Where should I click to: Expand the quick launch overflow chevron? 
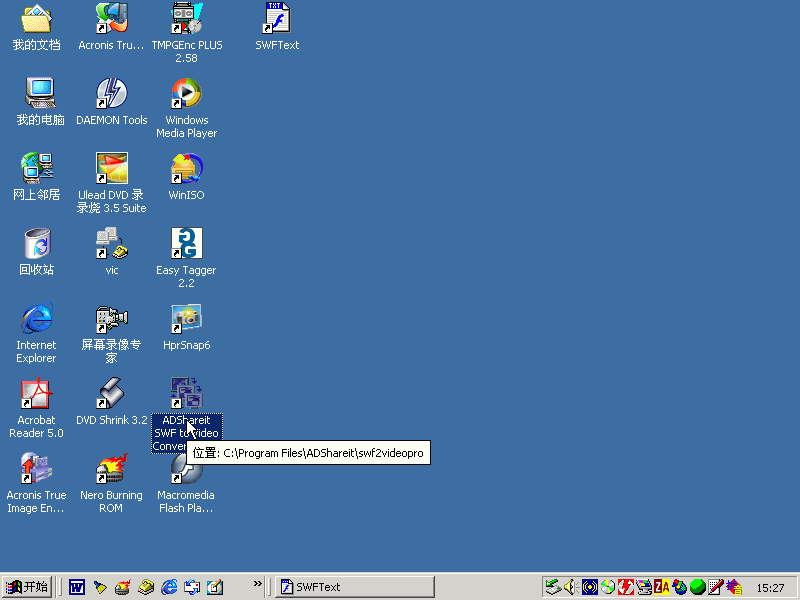(257, 584)
